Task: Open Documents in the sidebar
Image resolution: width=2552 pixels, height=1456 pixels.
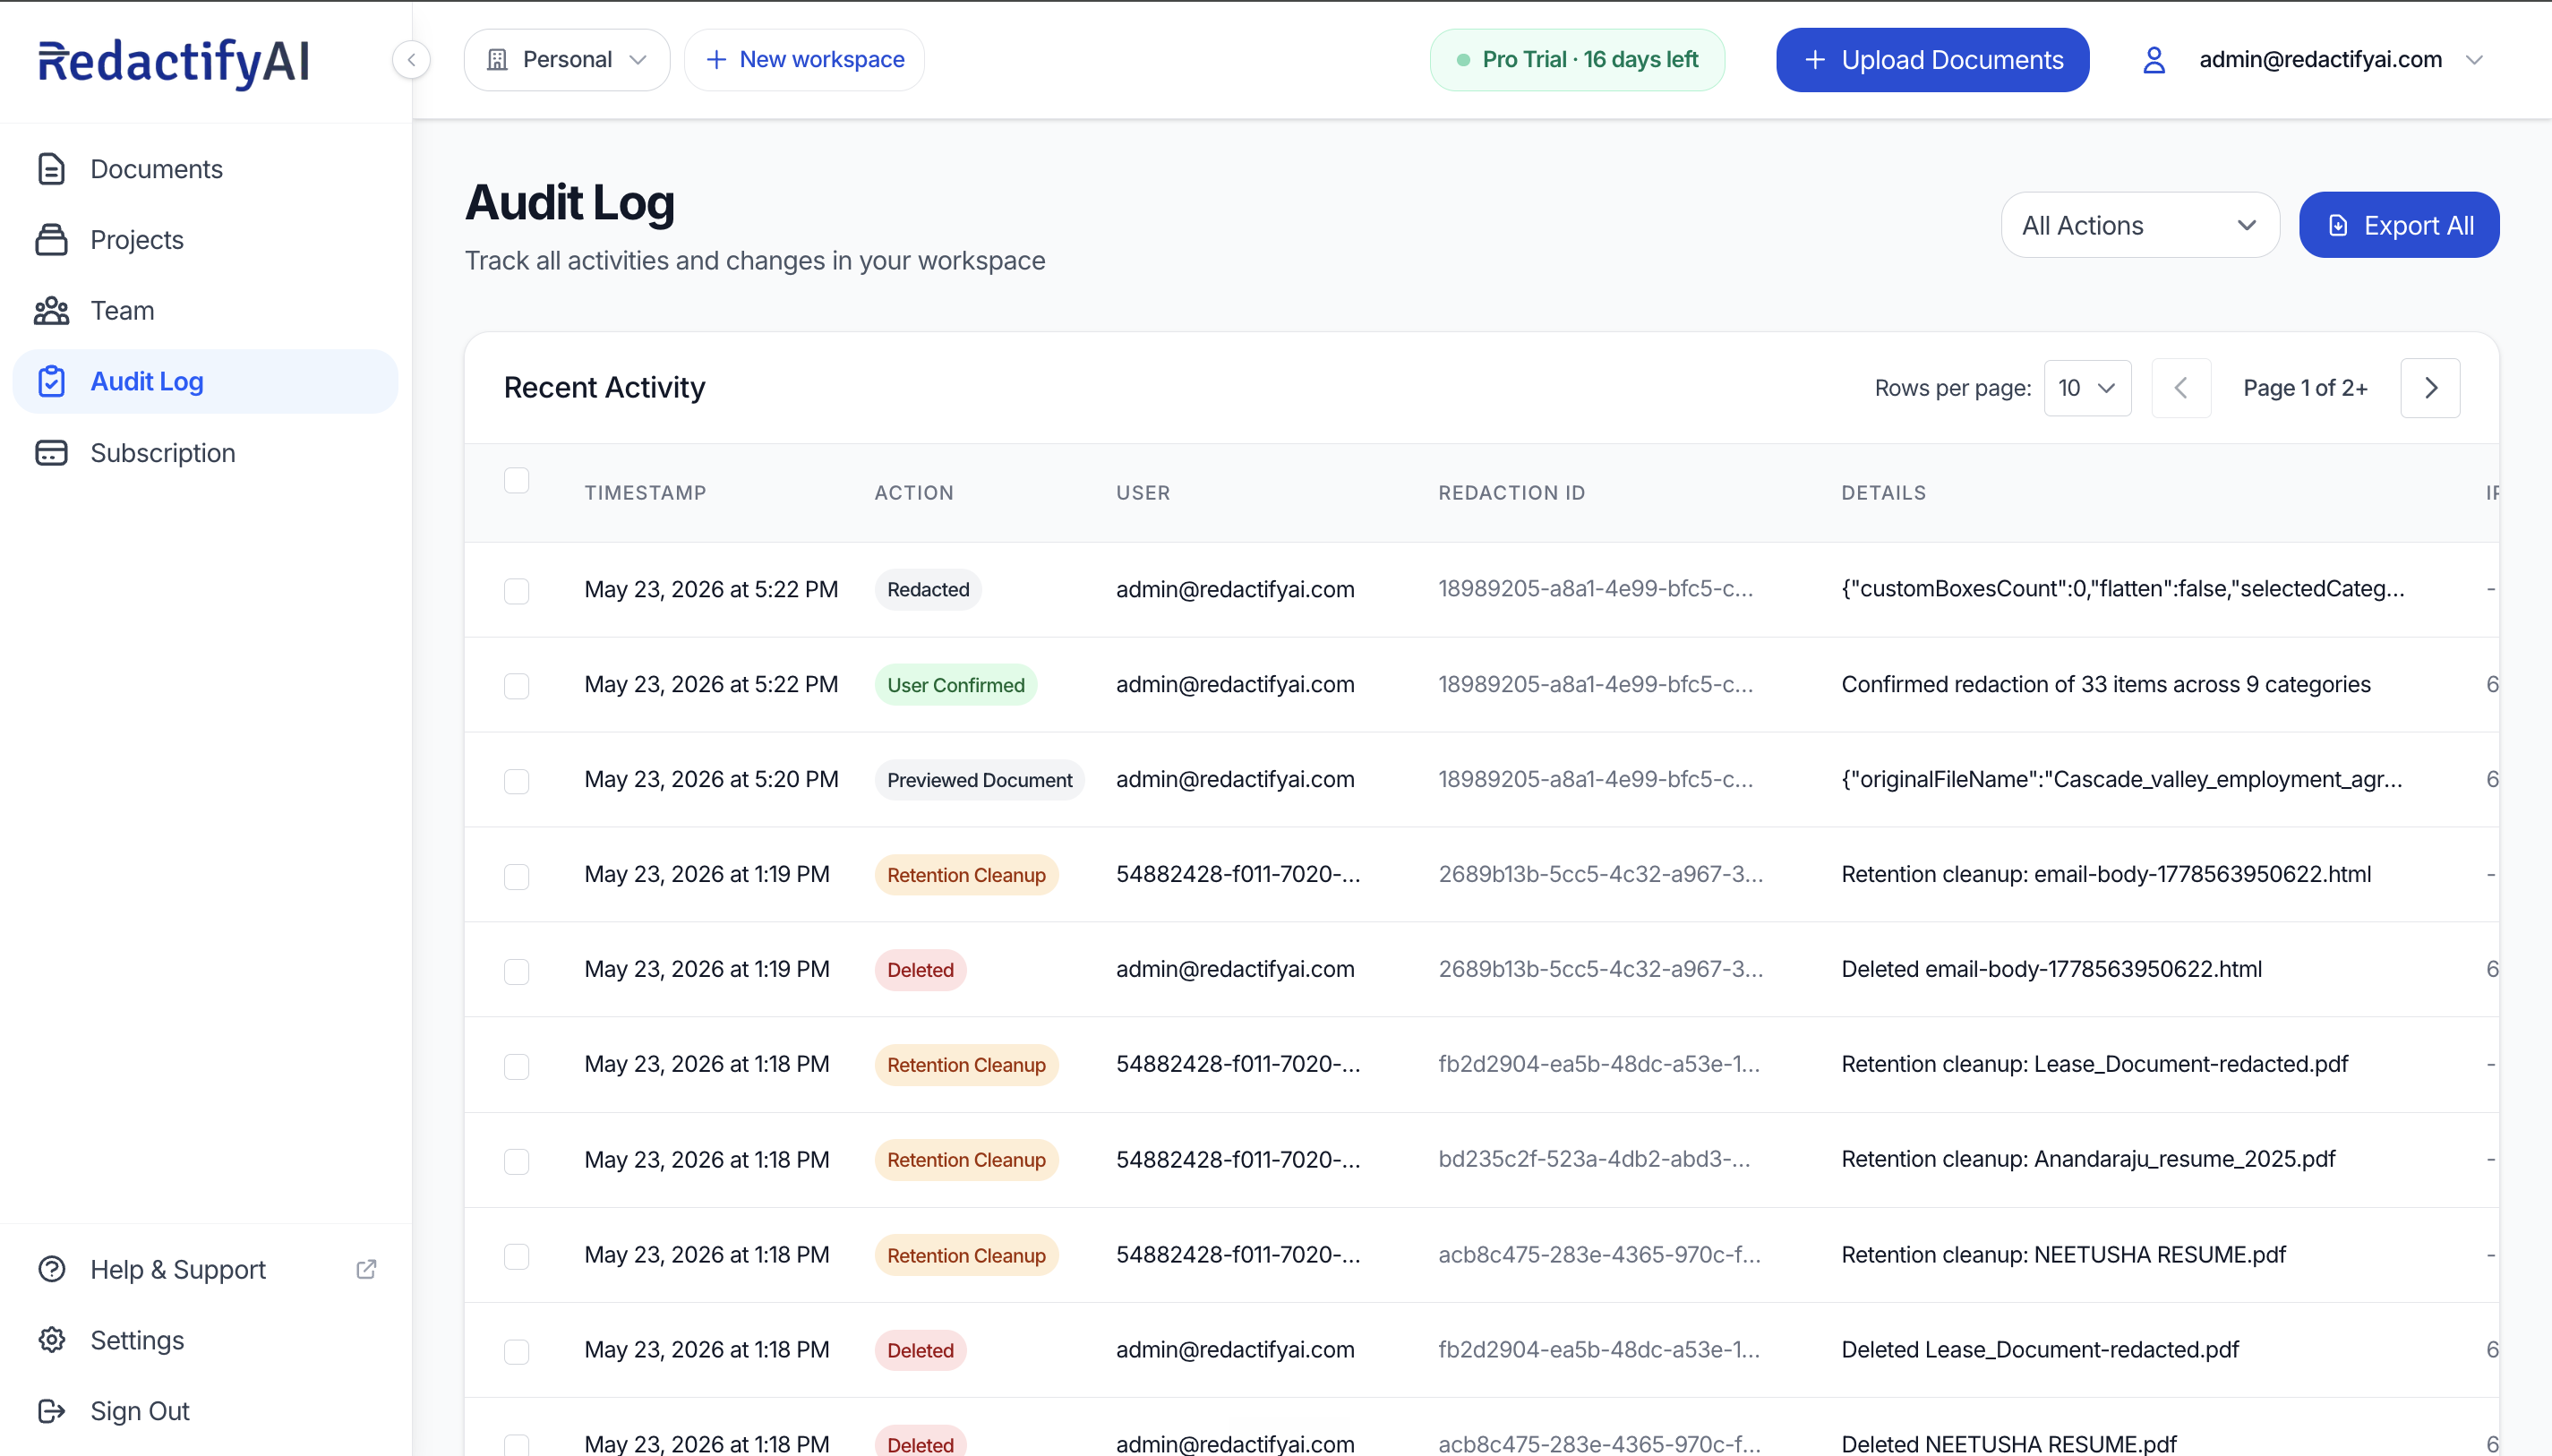Action: (x=206, y=169)
